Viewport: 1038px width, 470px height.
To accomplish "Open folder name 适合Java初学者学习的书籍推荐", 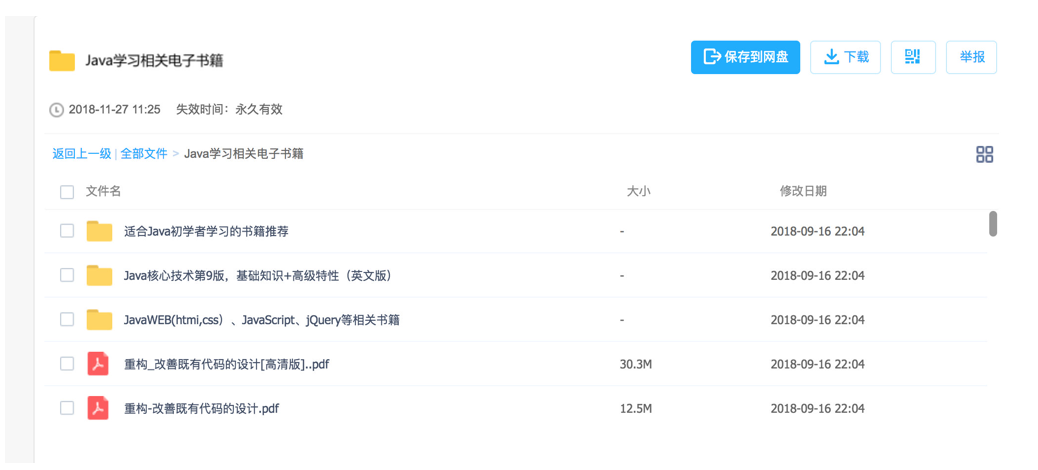I will click(x=206, y=232).
